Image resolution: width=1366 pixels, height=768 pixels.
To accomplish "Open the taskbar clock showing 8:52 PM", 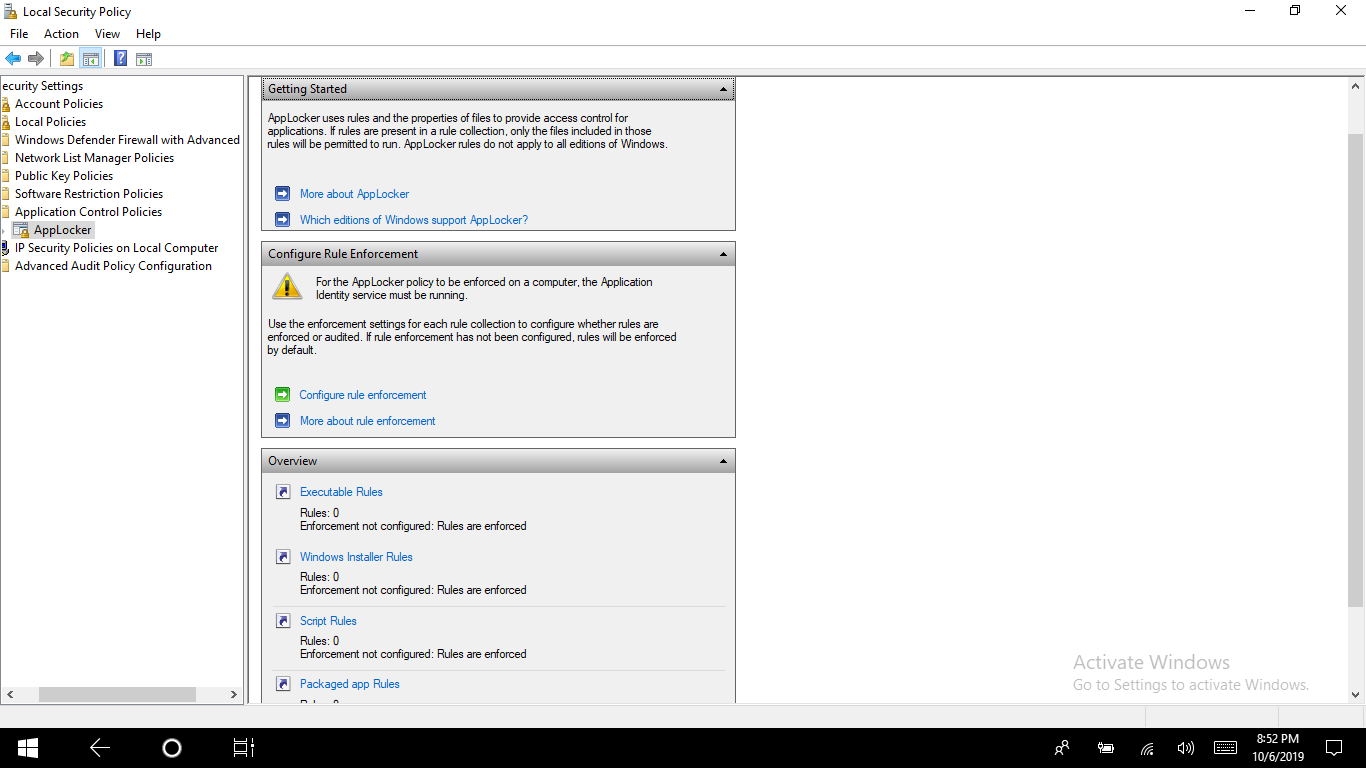I will click(1277, 748).
